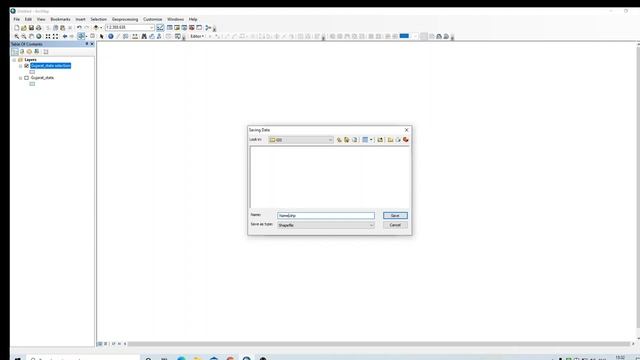Click the Fixed Zoom In icon
The image size is (640, 360).
pyautogui.click(x=48, y=36)
